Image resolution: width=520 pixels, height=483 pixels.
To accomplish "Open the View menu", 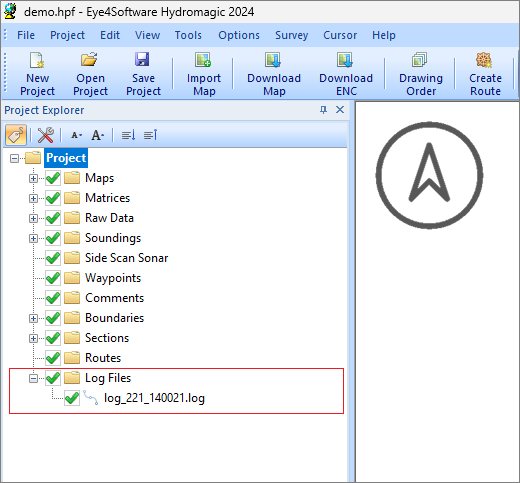I will pyautogui.click(x=147, y=35).
